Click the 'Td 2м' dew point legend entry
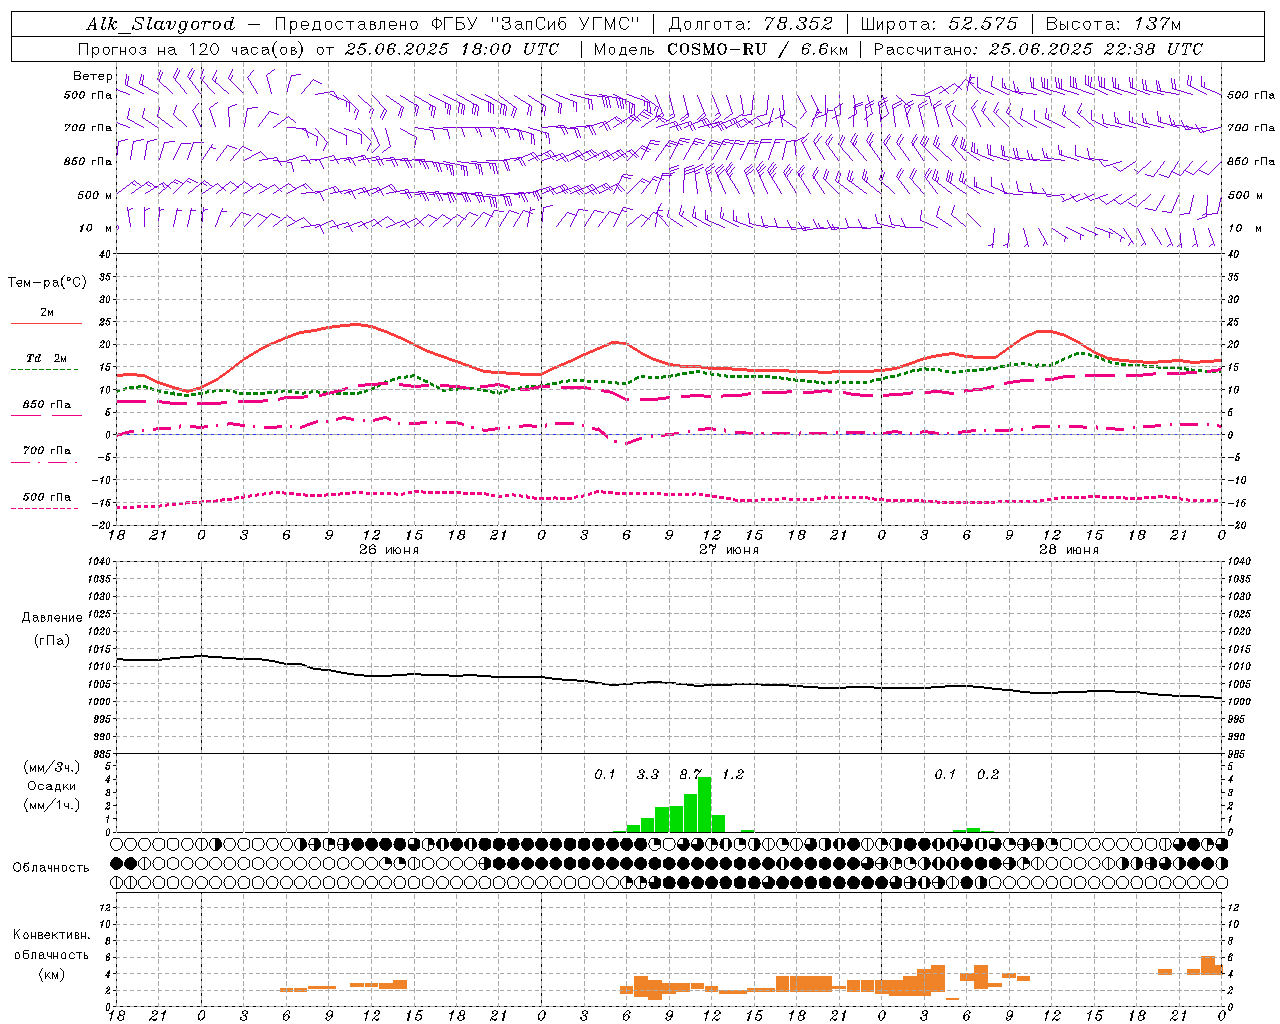The height and width of the screenshot is (1024, 1280). (47, 361)
